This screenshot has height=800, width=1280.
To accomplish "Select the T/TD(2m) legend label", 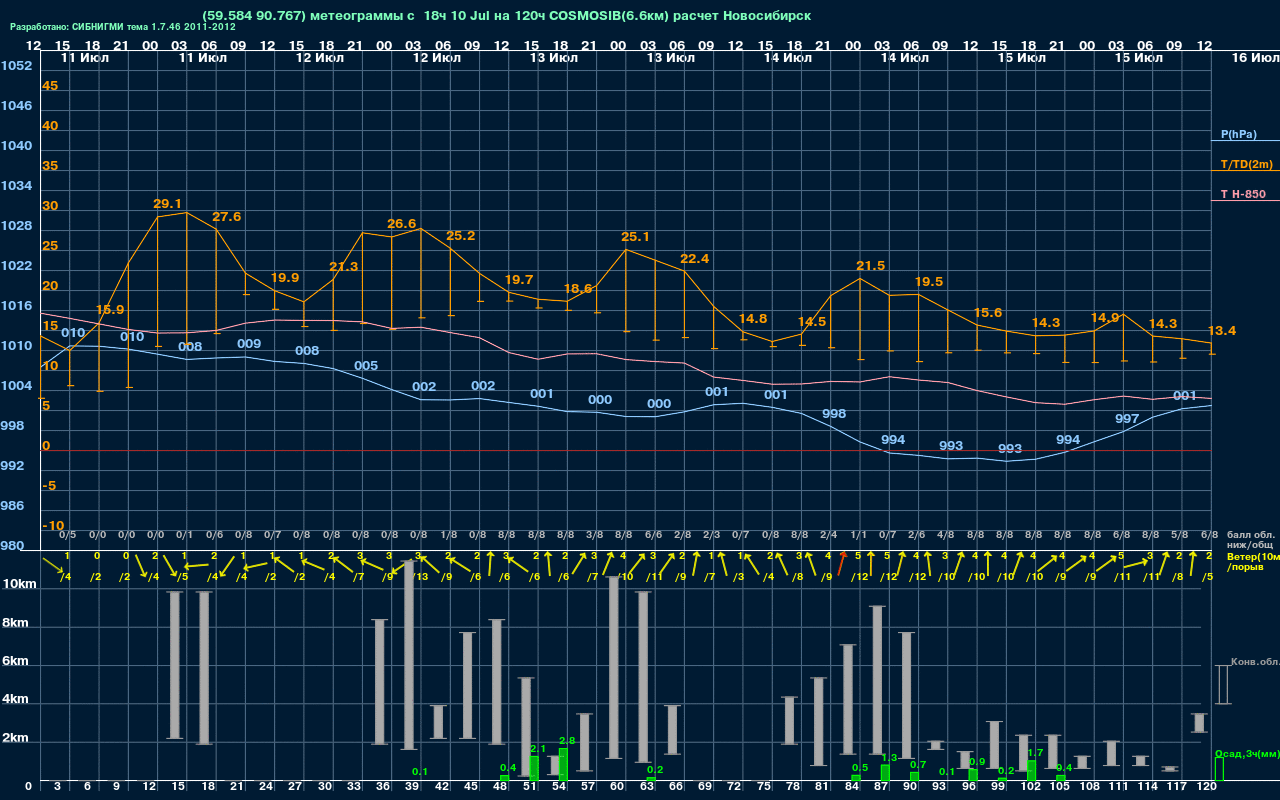I will click(x=1246, y=164).
